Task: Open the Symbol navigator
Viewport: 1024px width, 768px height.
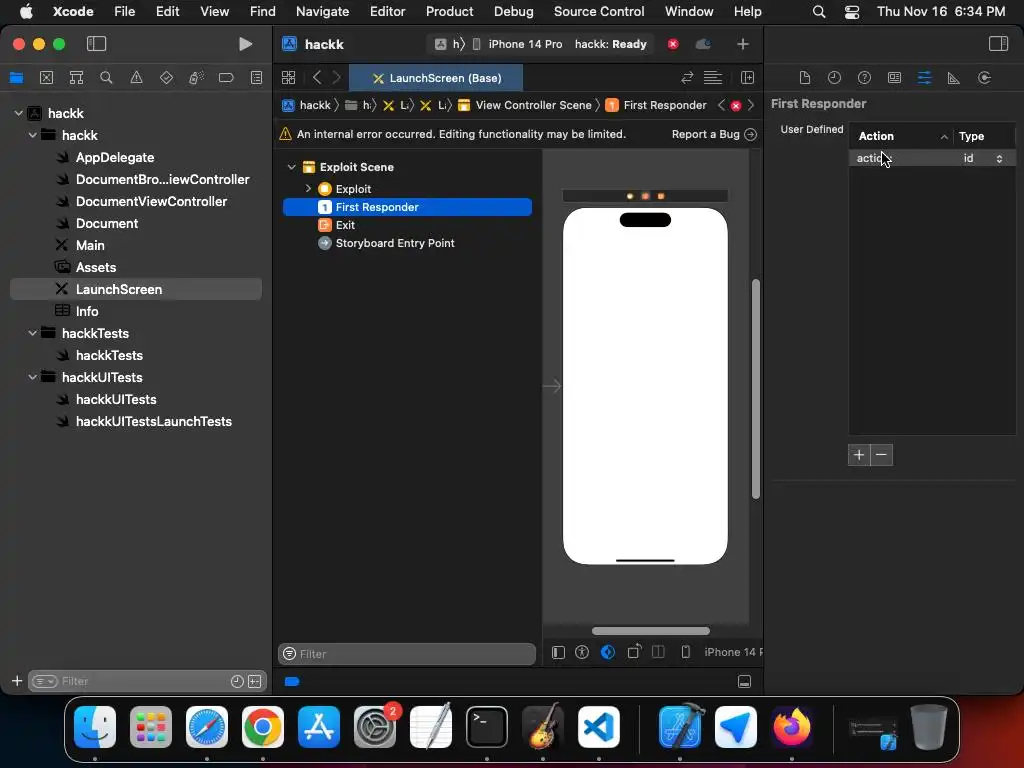Action: click(76, 78)
